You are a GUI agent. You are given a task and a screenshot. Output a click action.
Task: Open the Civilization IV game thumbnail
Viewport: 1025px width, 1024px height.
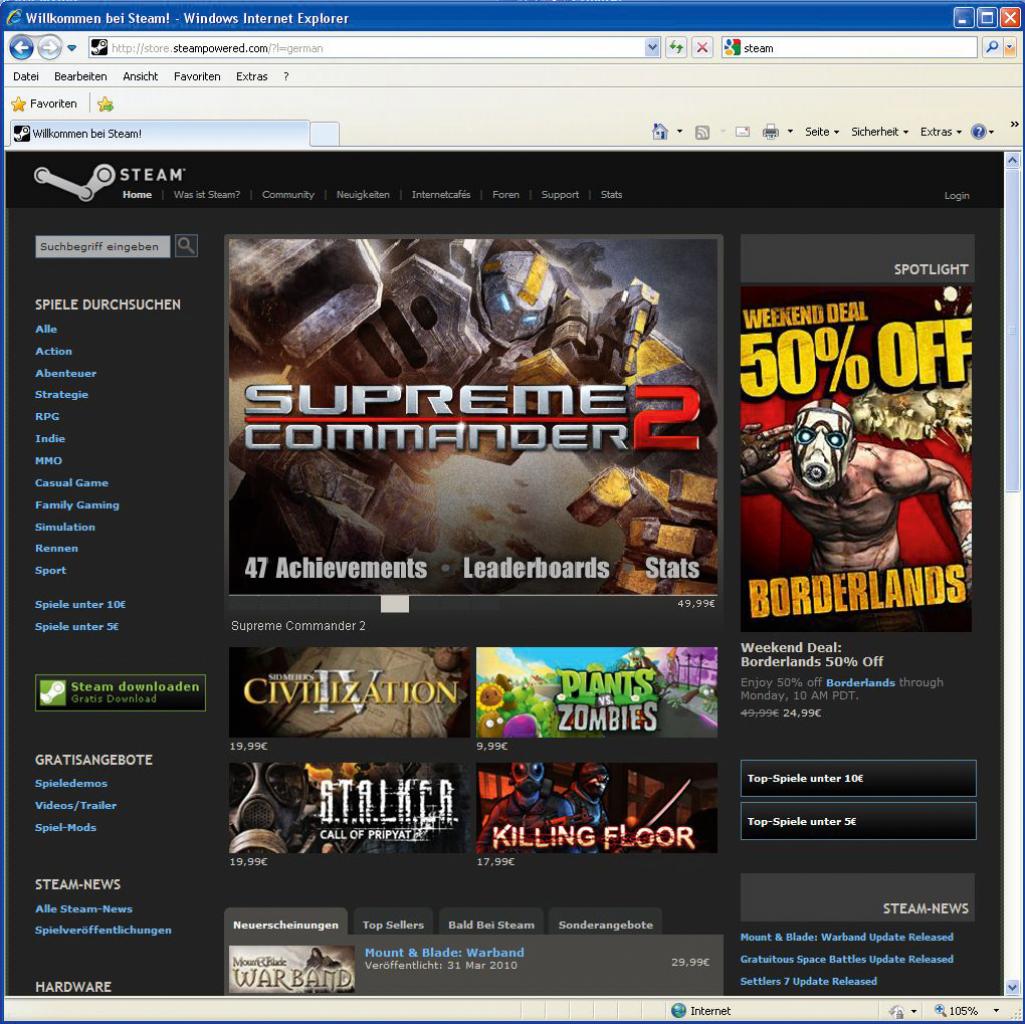coord(349,692)
